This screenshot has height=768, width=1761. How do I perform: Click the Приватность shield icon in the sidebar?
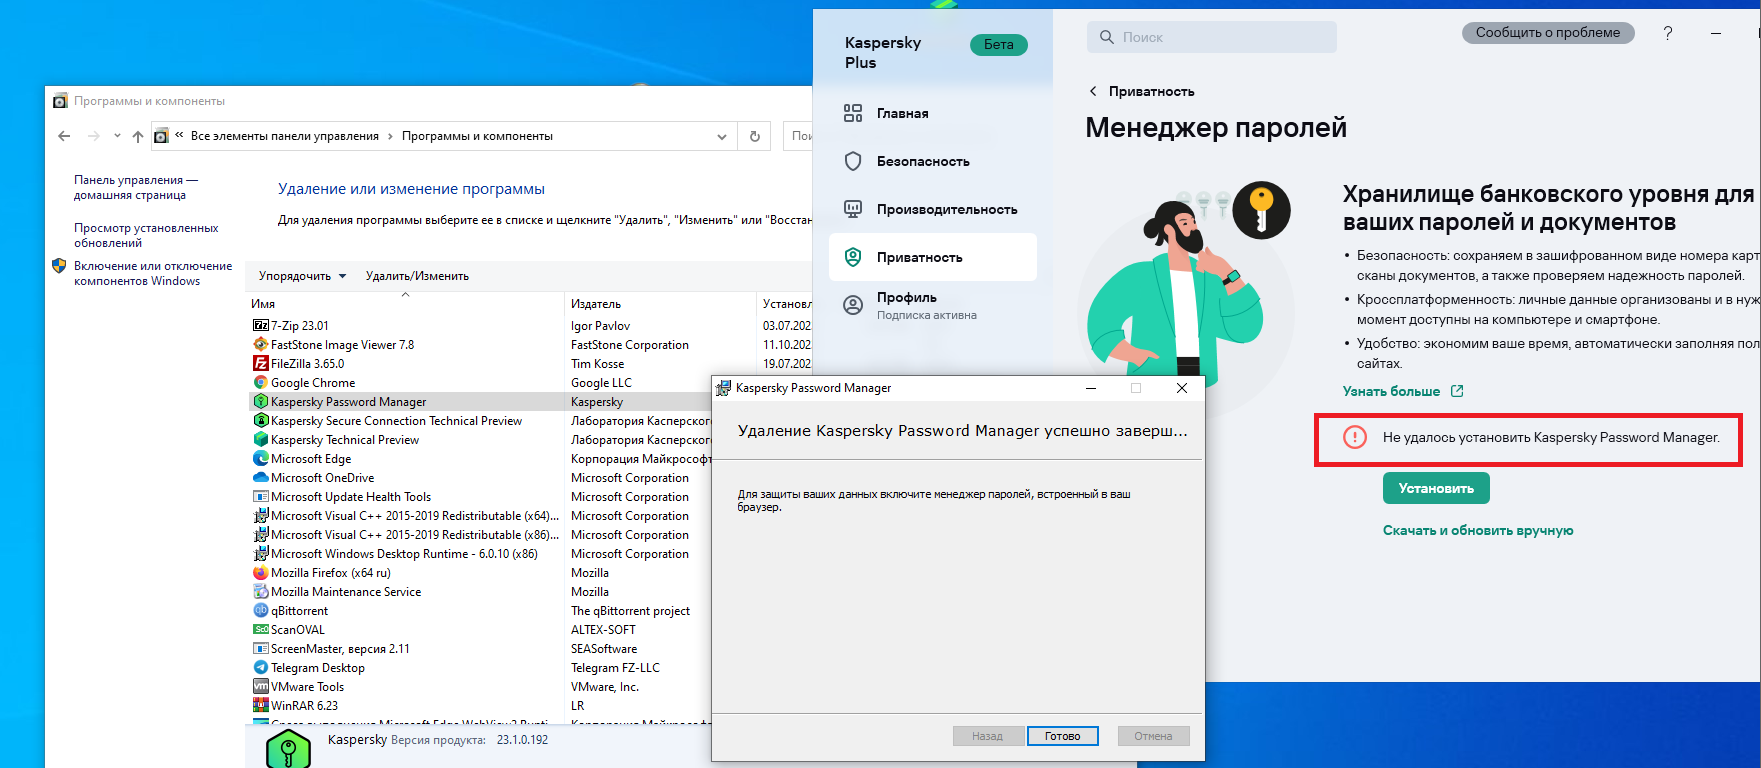[853, 257]
